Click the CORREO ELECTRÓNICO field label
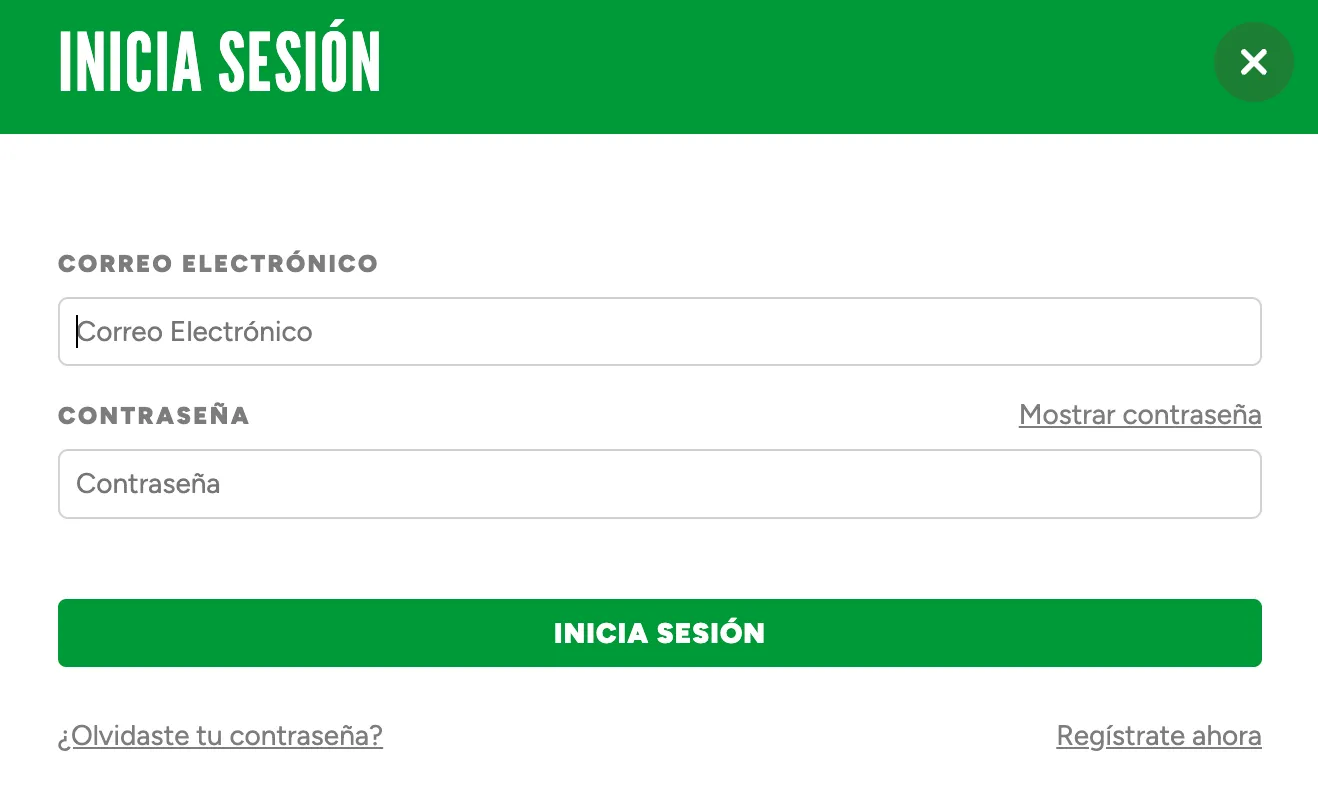Screen dimensions: 1318x804 coord(218,263)
